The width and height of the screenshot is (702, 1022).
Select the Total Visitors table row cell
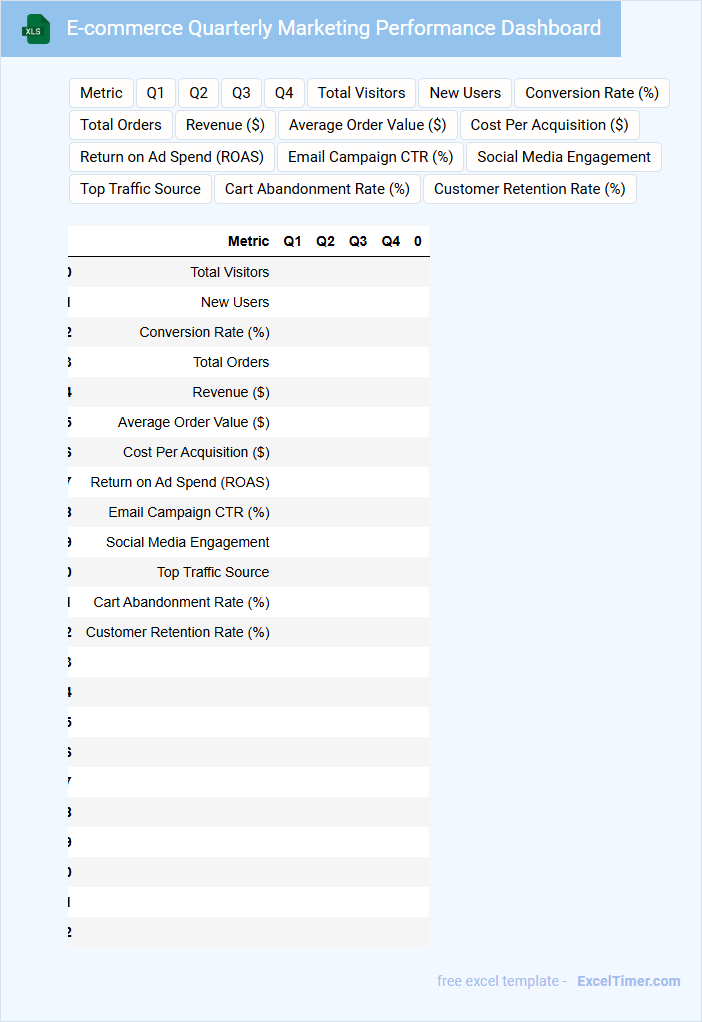[229, 272]
